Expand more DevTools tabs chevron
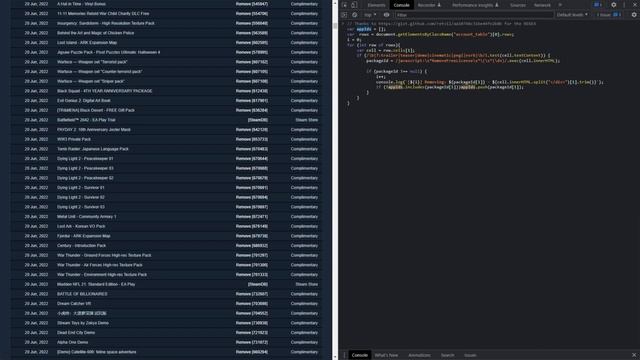This screenshot has width=640, height=360. pos(560,5)
